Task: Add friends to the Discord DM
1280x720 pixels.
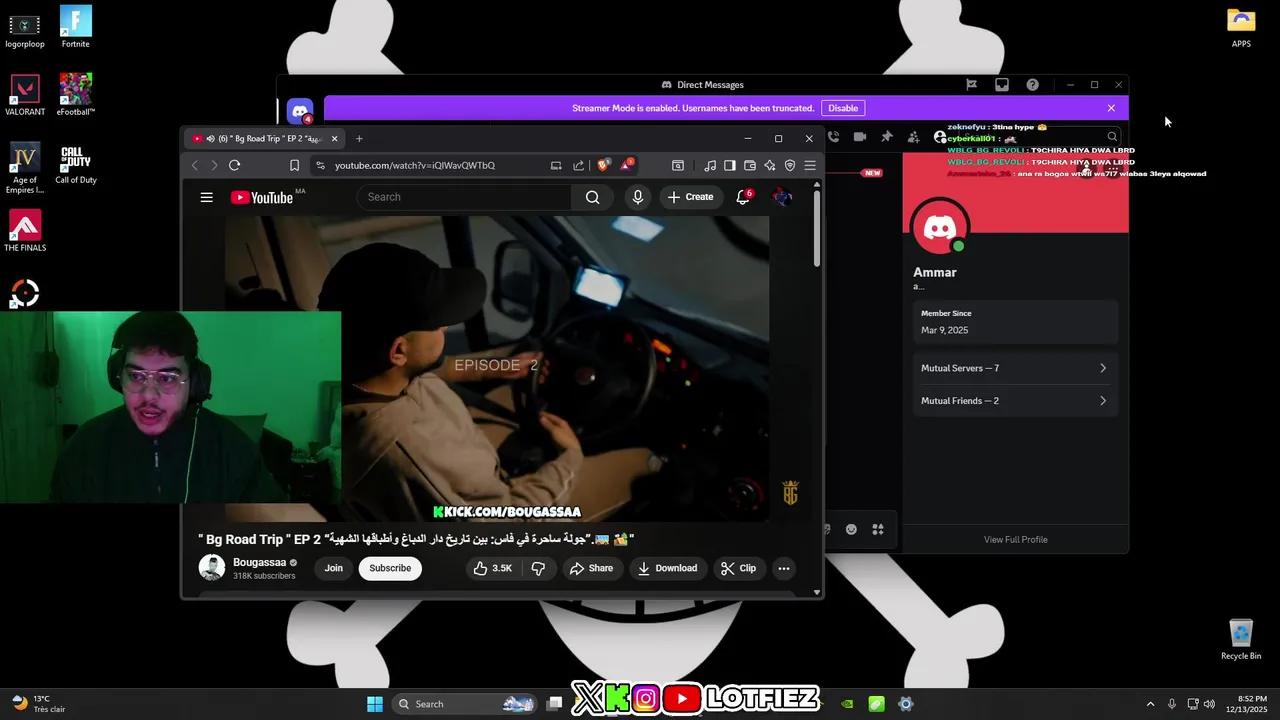Action: (x=913, y=137)
